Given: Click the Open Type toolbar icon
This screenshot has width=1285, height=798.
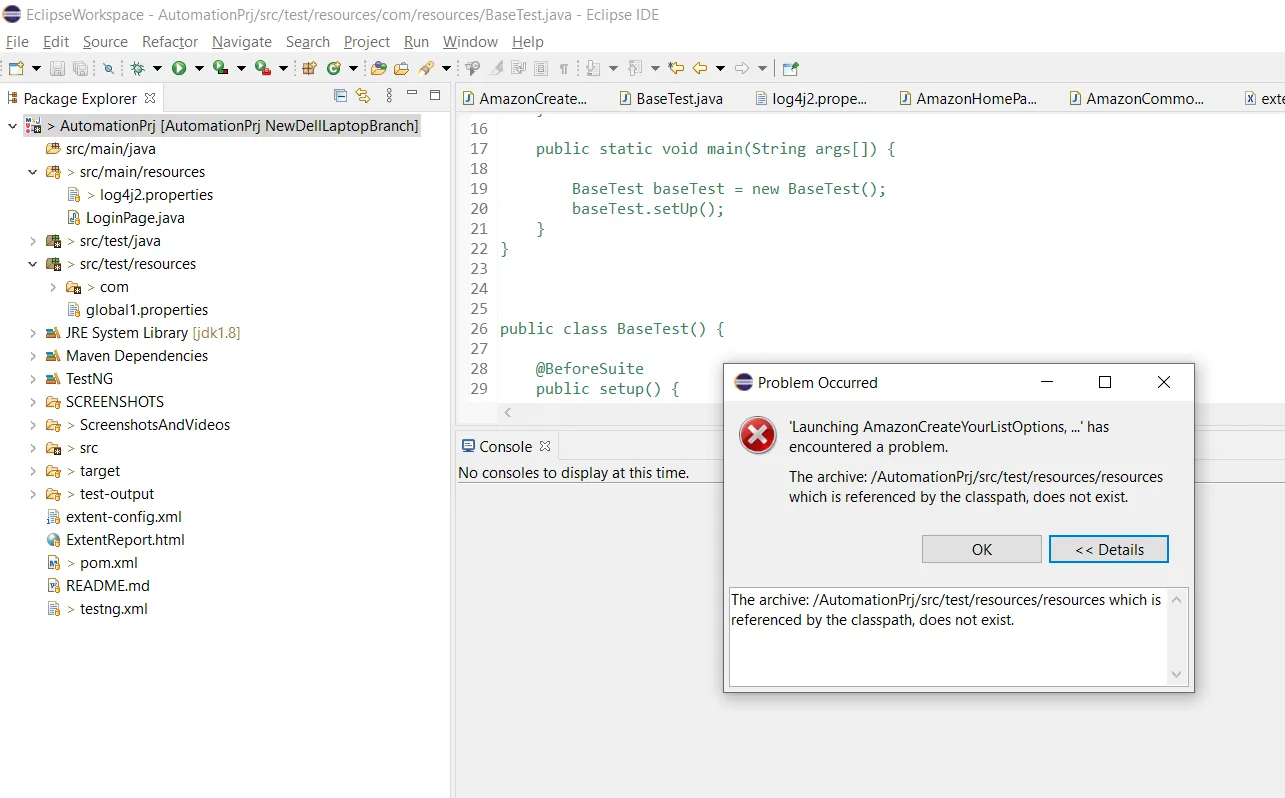Looking at the screenshot, I should click(378, 68).
